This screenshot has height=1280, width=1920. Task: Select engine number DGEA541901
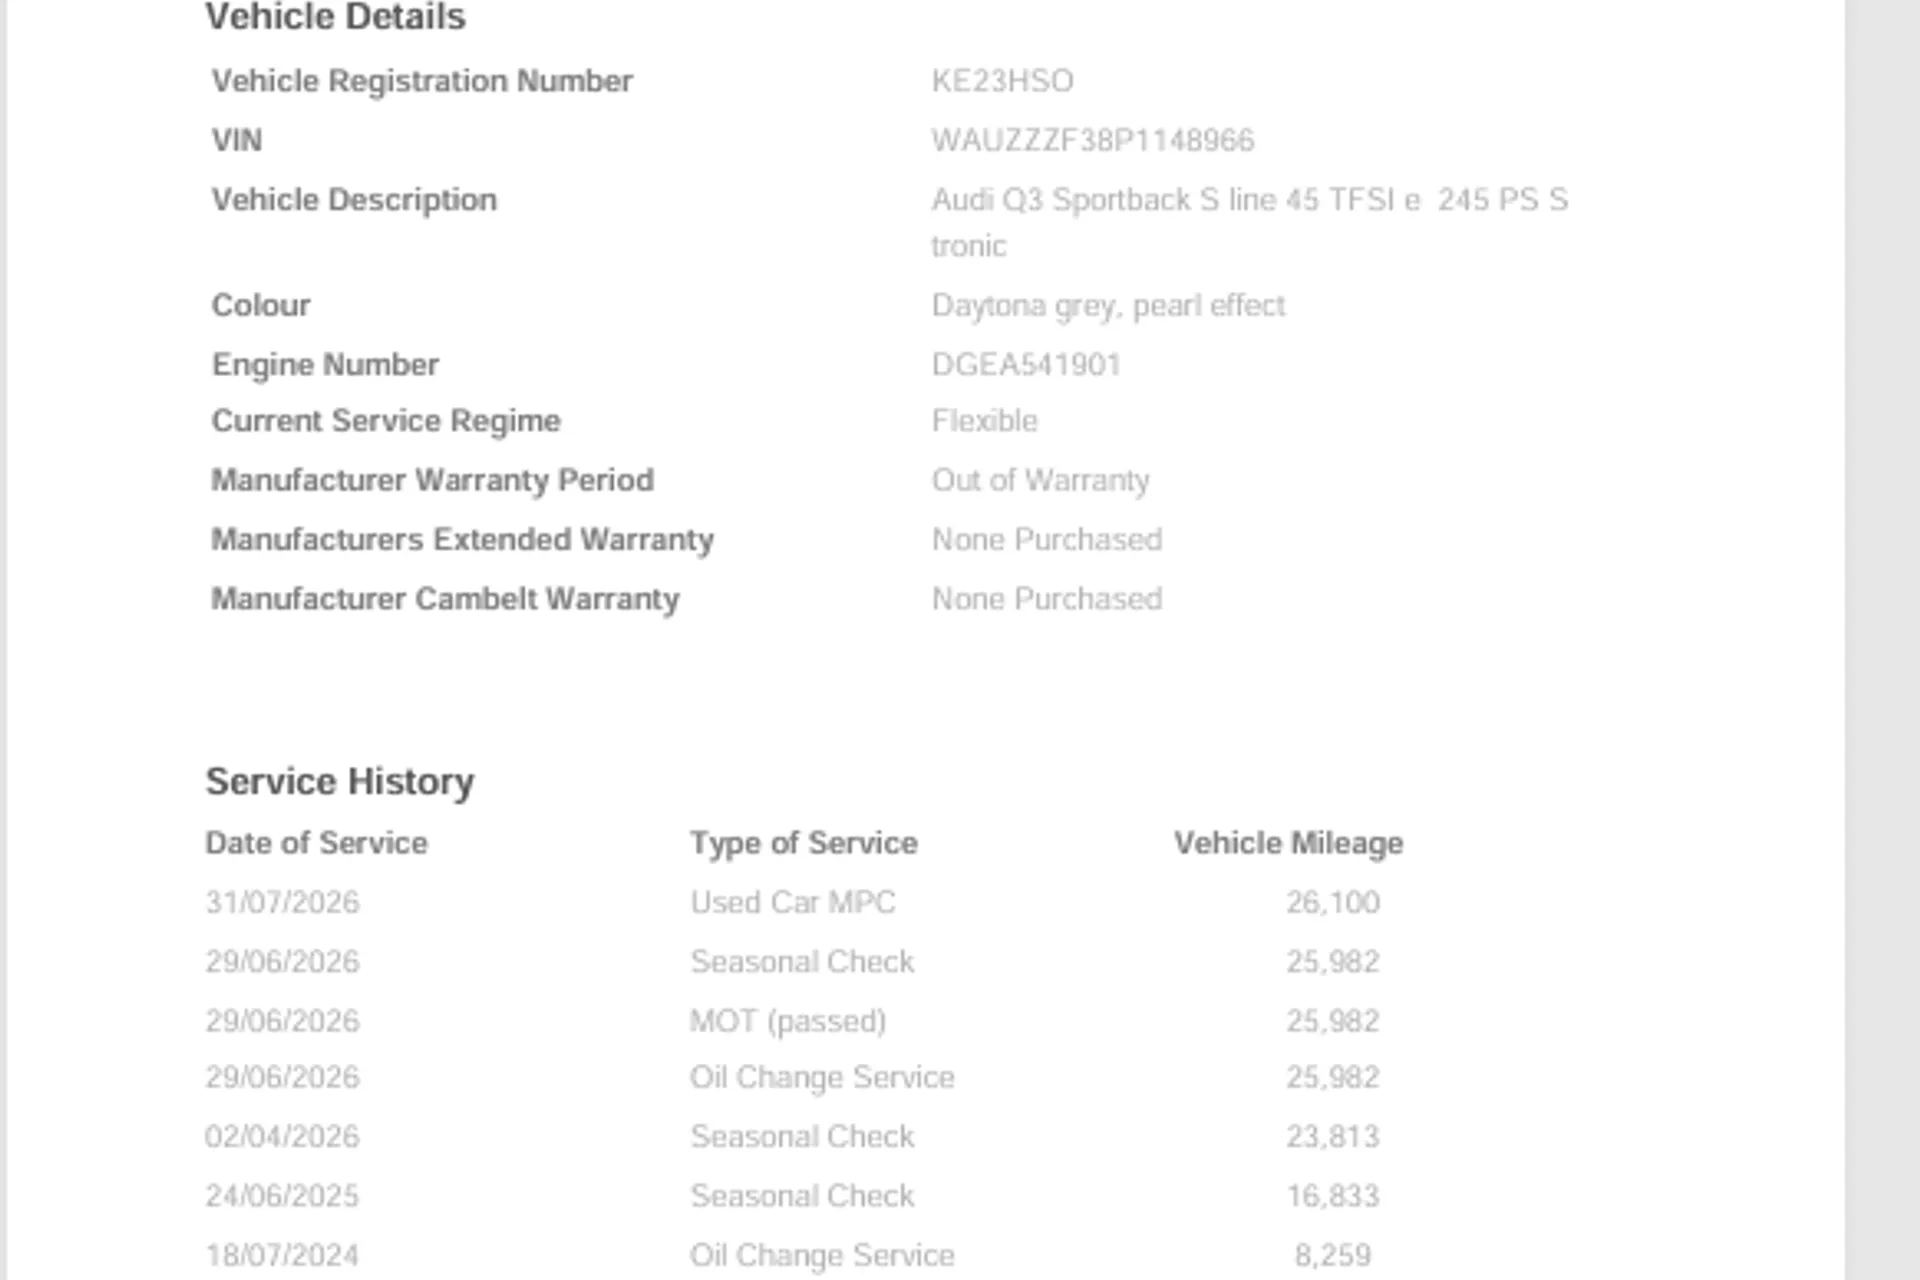(x=1026, y=364)
